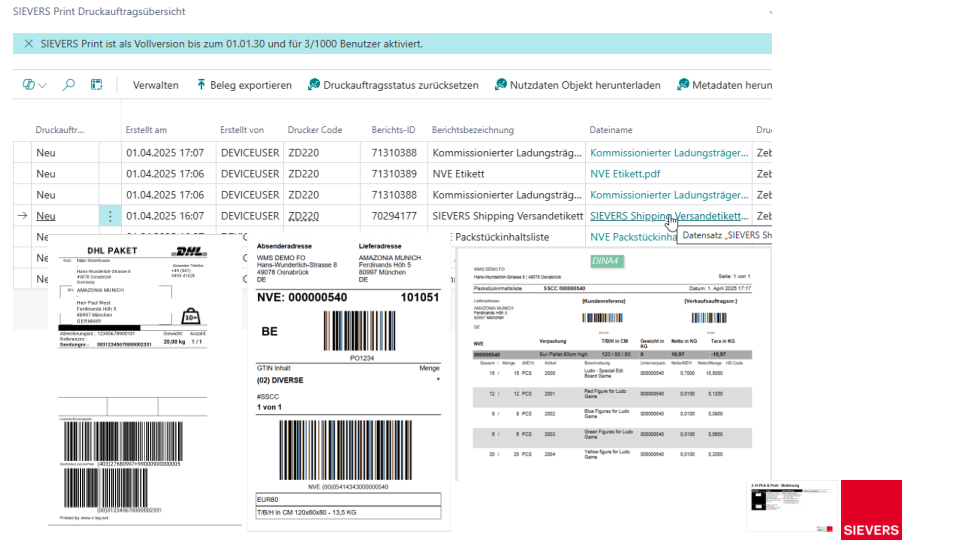Open the search magnifier icon
Screen dimensions: 960x540
point(69,84)
